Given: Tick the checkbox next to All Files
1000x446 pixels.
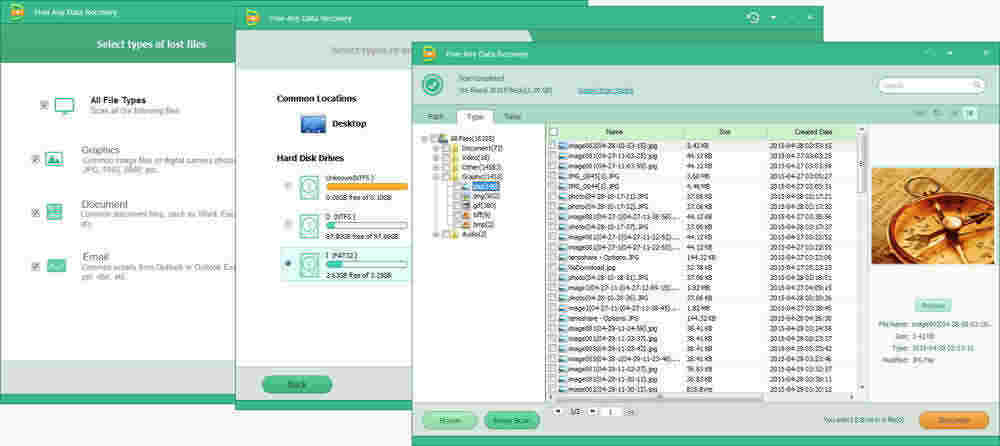Looking at the screenshot, I should click(x=434, y=138).
